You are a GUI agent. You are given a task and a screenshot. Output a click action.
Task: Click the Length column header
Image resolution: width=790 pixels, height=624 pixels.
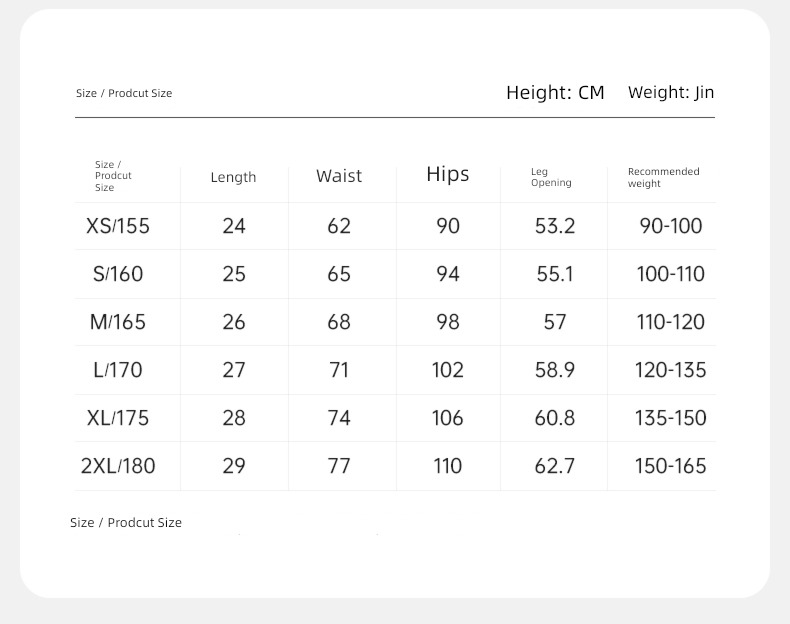[233, 177]
